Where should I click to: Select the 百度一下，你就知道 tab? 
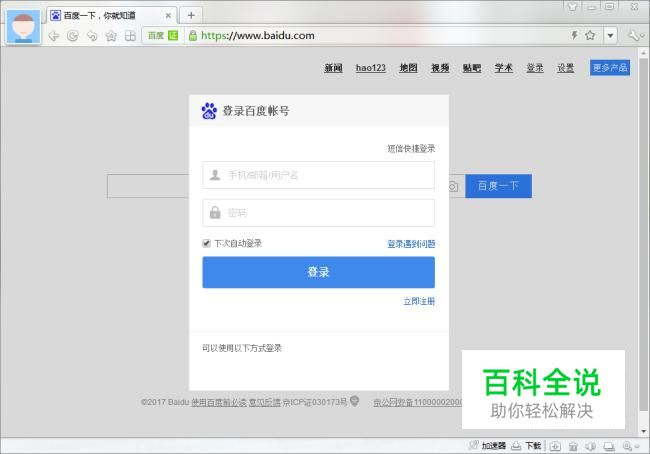click(112, 15)
